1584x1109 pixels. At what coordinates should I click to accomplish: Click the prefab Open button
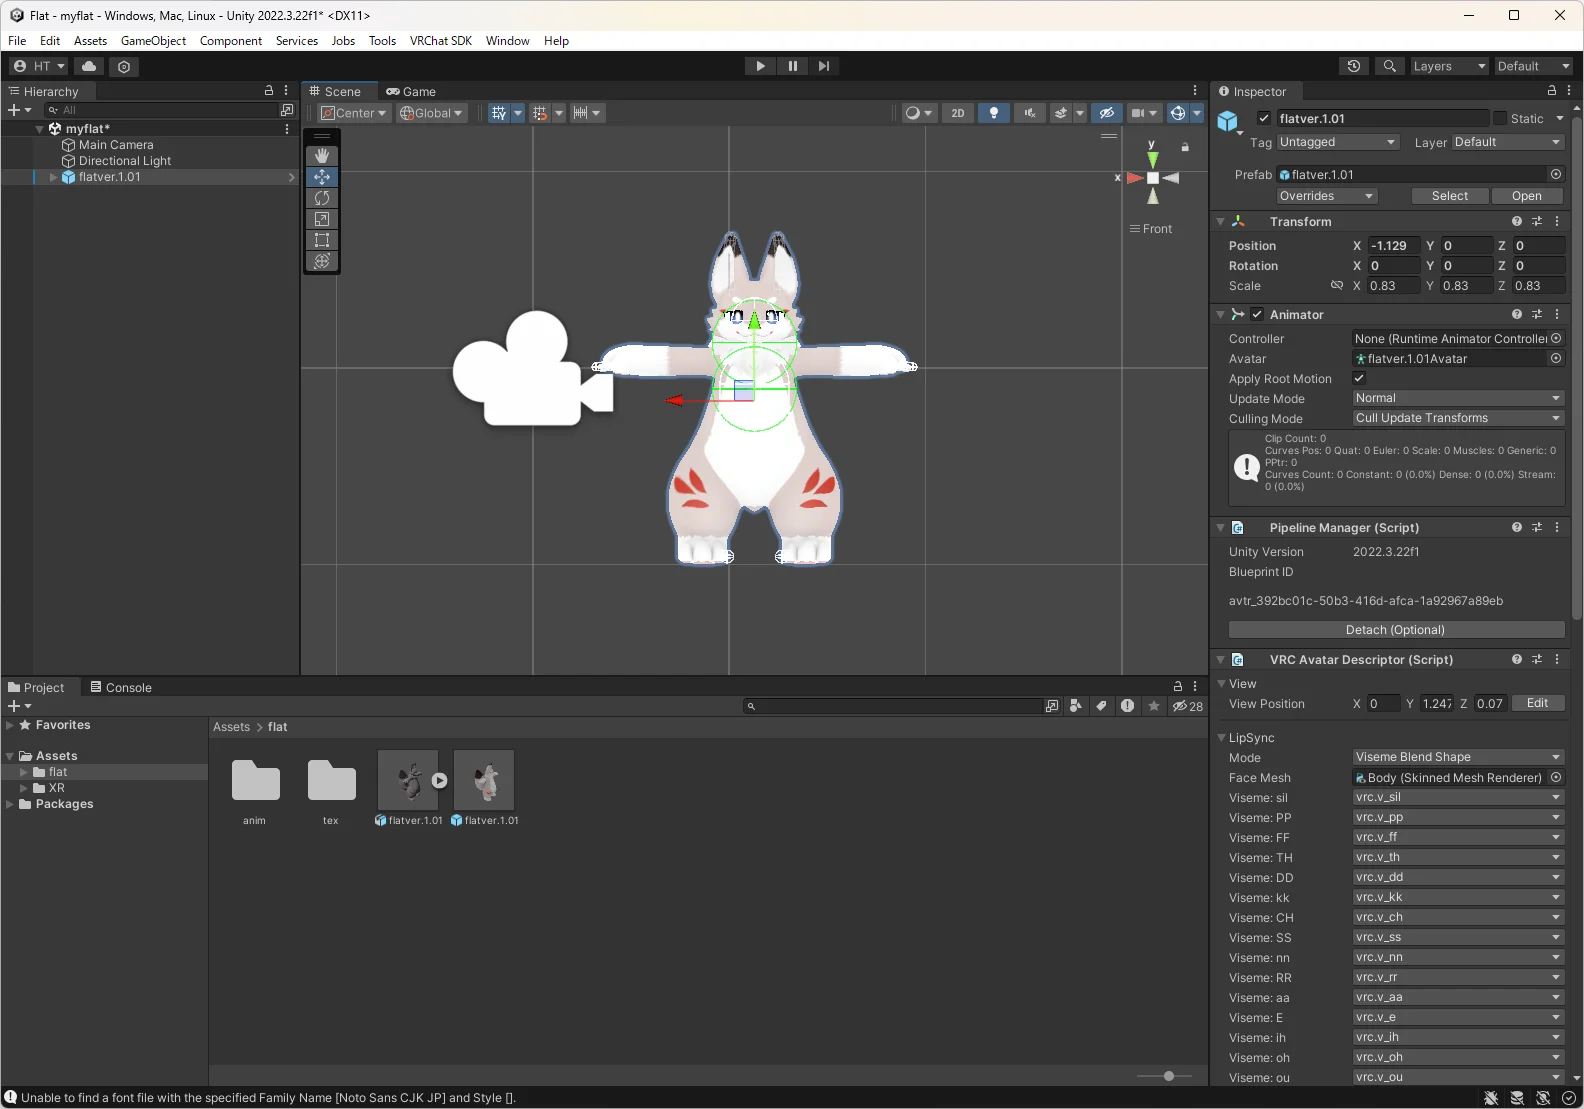(1526, 196)
